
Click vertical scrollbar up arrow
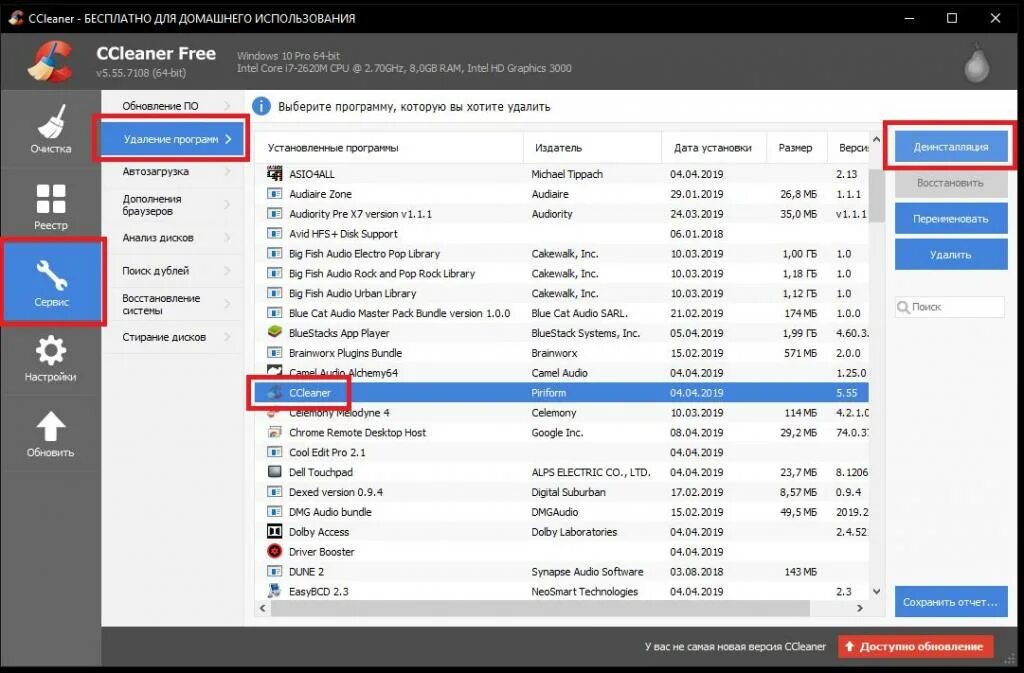coord(876,140)
